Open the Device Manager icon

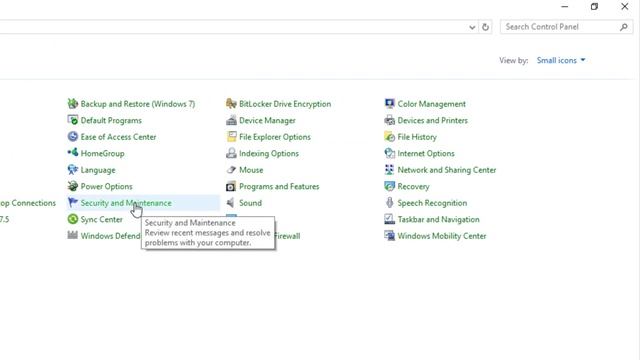point(231,120)
